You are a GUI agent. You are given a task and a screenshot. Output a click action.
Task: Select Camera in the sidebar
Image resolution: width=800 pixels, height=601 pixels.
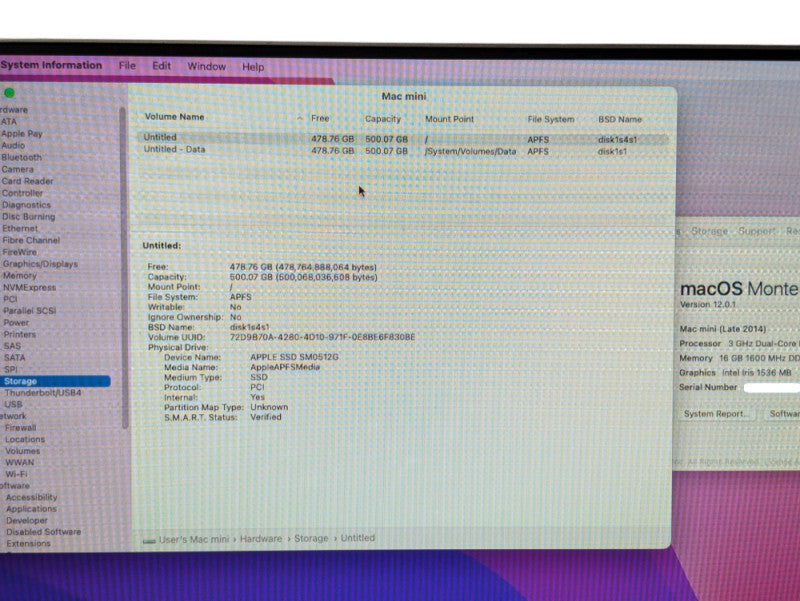[x=17, y=169]
